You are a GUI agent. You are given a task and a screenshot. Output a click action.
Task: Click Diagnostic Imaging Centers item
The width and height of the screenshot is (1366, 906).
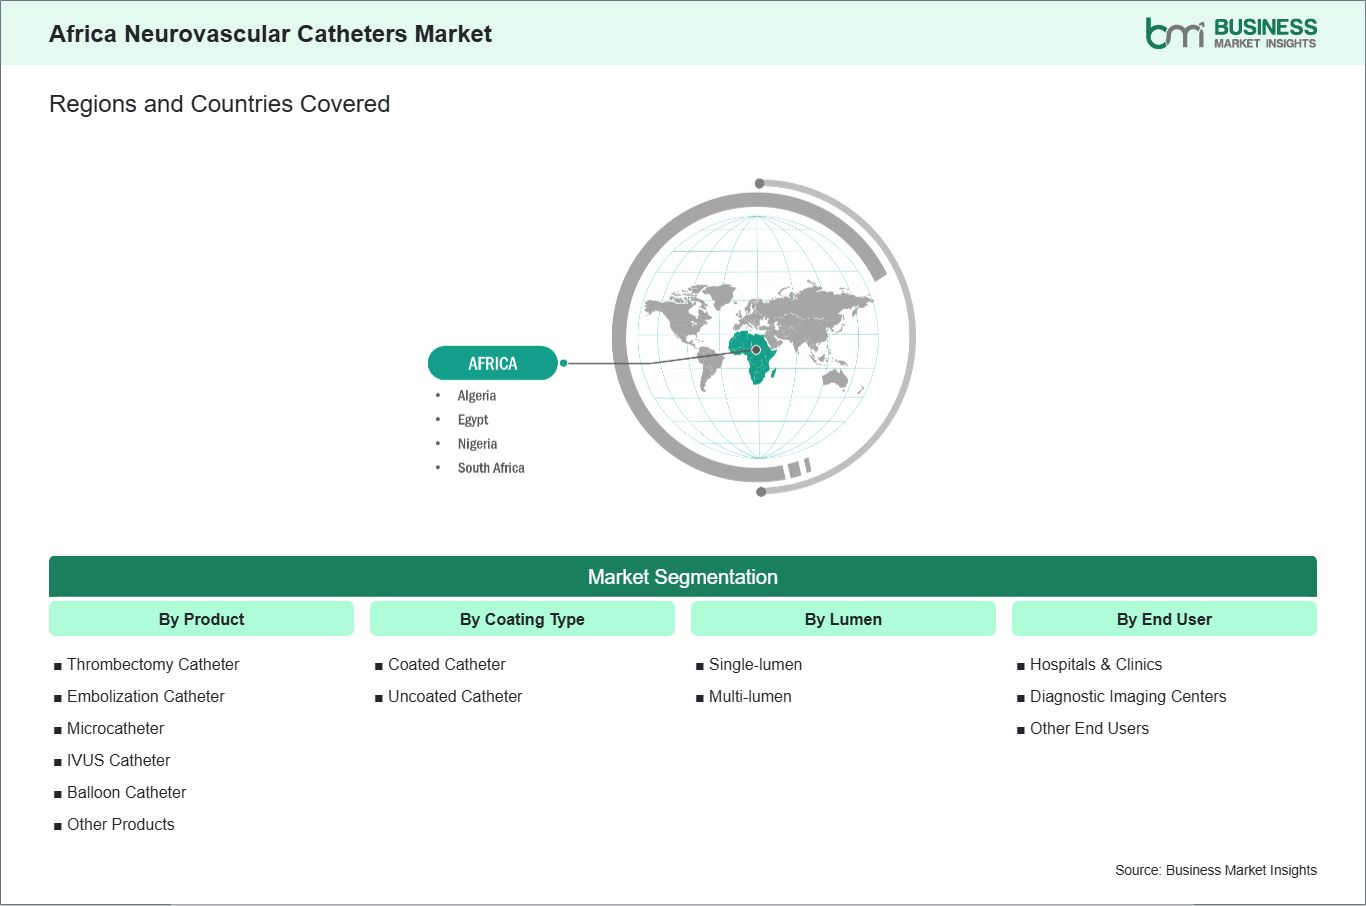click(x=1128, y=696)
